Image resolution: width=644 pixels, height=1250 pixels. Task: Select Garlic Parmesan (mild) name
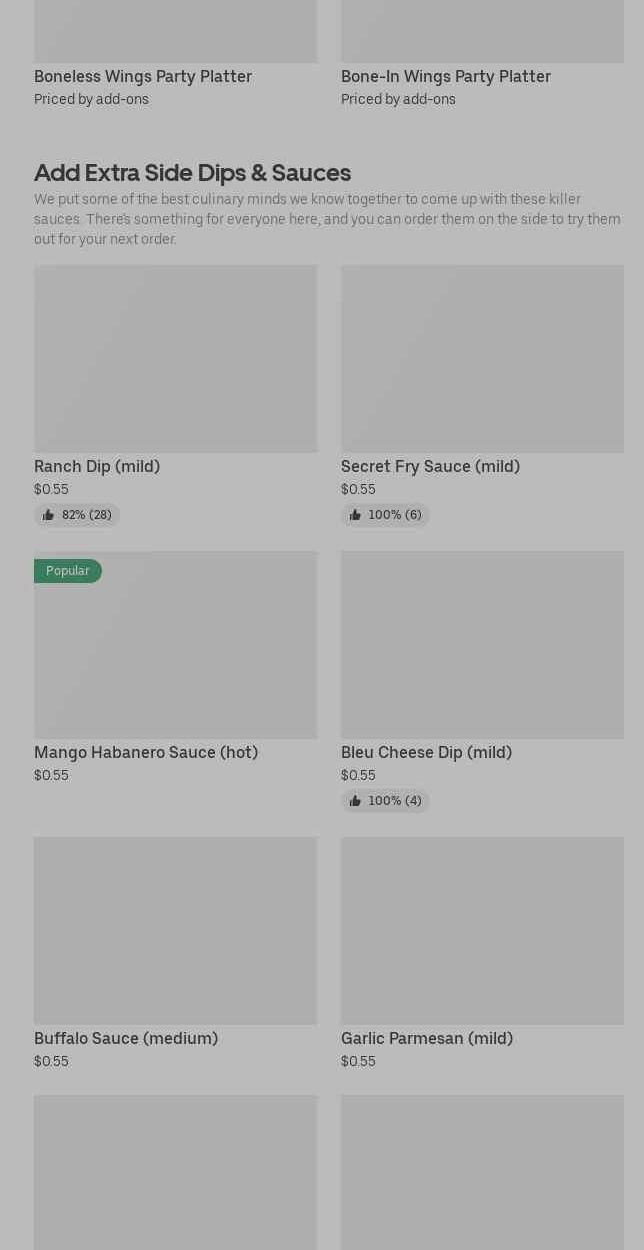tap(427, 1038)
